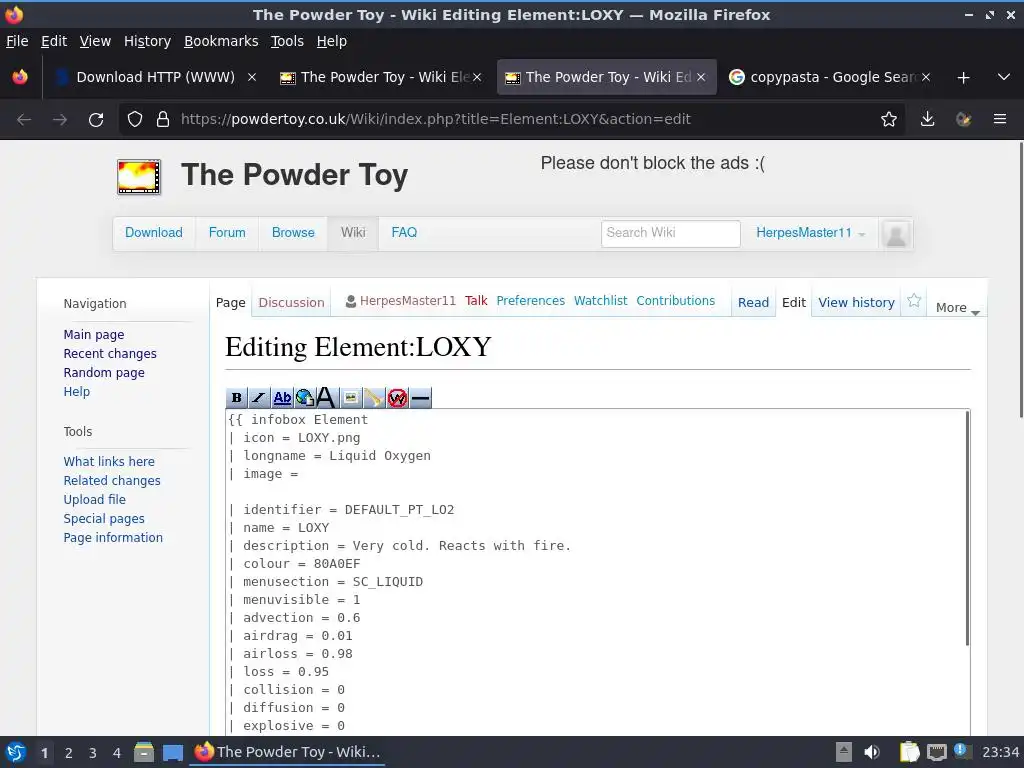The width and height of the screenshot is (1024, 768).
Task: Bookmark this page with the star
Action: point(888,119)
